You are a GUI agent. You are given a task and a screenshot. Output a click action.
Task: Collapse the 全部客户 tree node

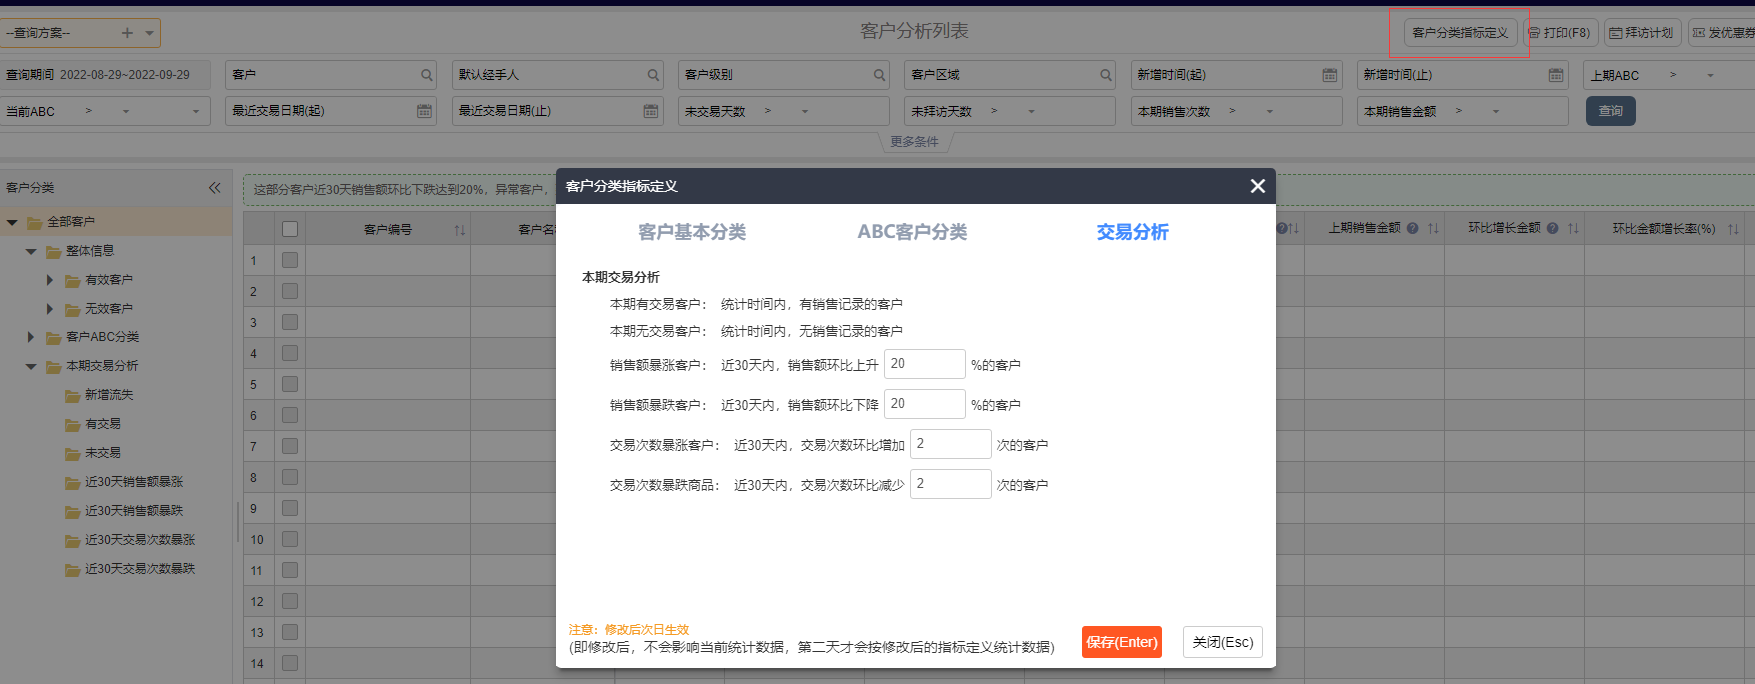click(12, 222)
